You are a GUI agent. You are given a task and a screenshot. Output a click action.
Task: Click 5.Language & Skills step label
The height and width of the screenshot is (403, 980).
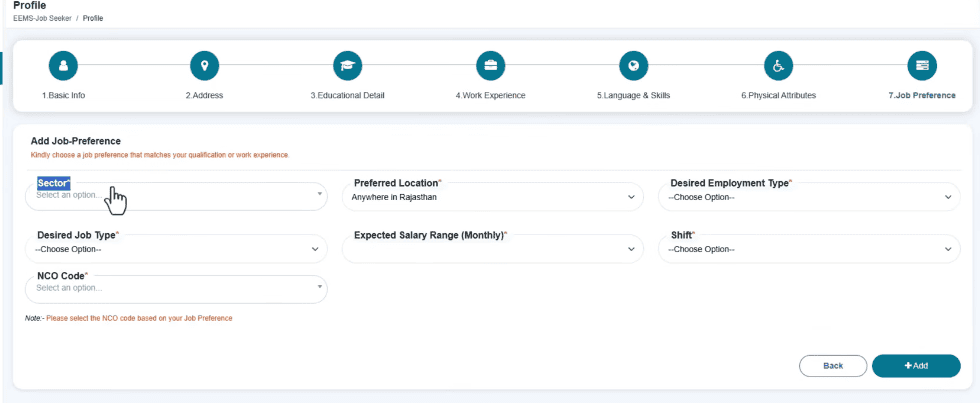[634, 96]
